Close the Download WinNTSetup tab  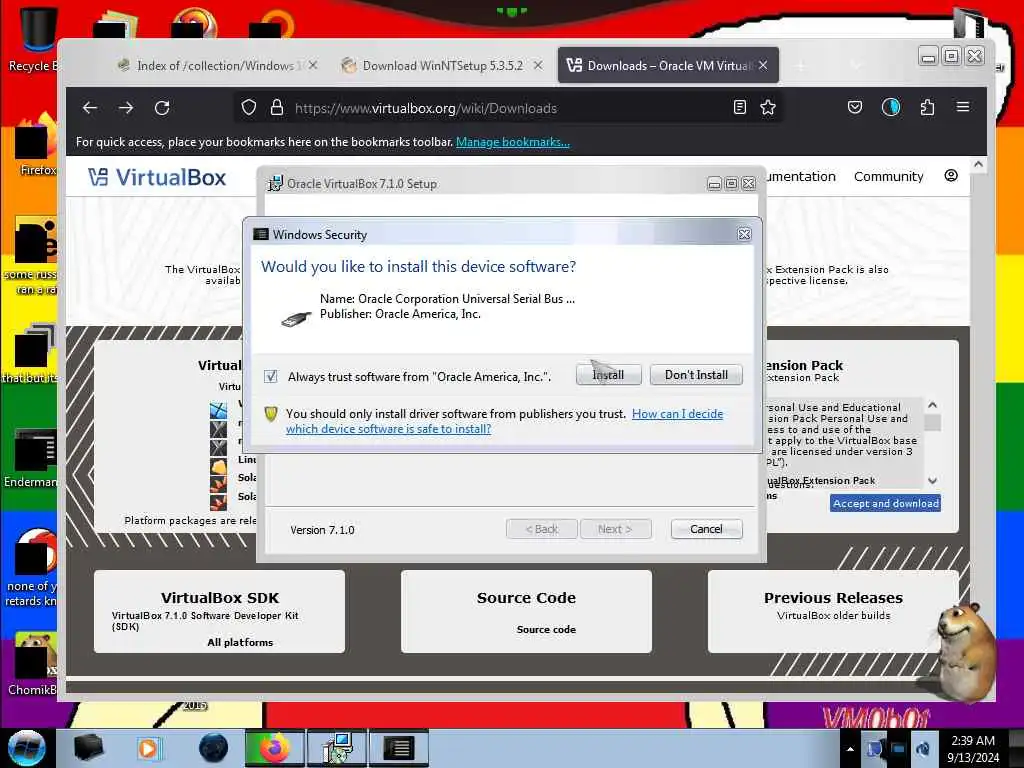pos(537,65)
